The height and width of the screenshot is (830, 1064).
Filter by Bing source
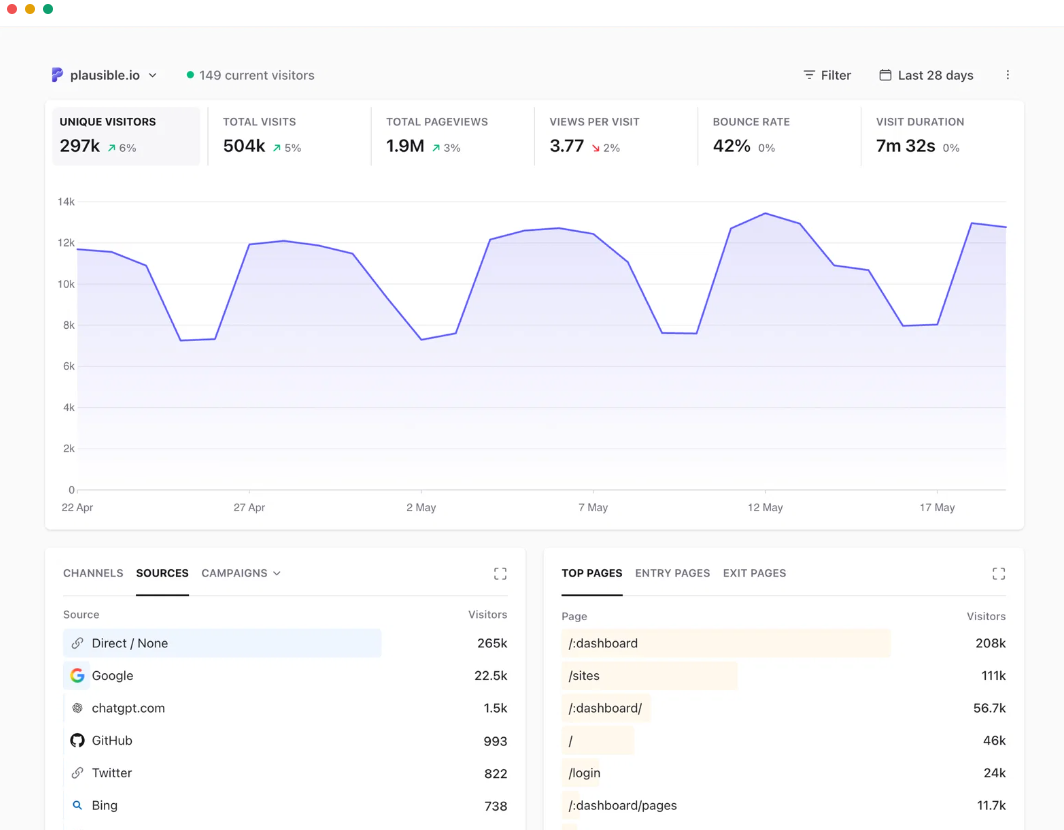(x=104, y=806)
